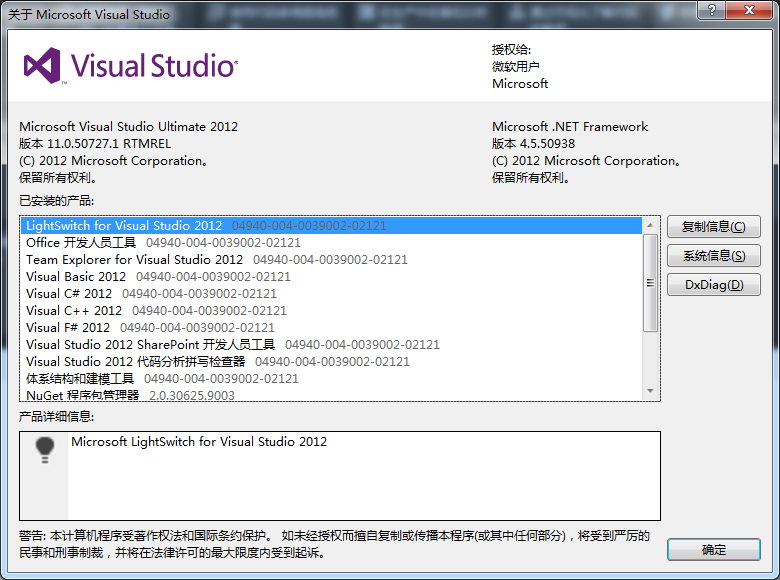Click the product list scroll down arrow

[x=650, y=391]
